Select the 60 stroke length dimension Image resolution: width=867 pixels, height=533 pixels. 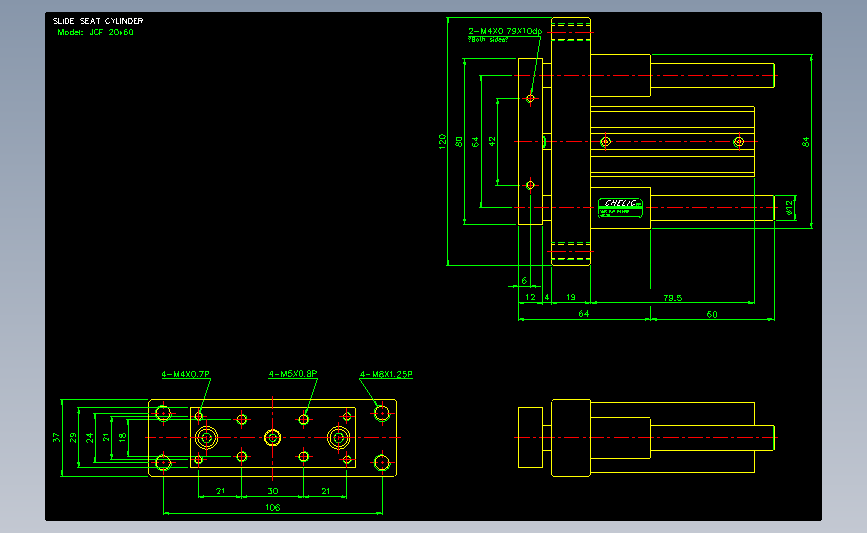(x=712, y=314)
